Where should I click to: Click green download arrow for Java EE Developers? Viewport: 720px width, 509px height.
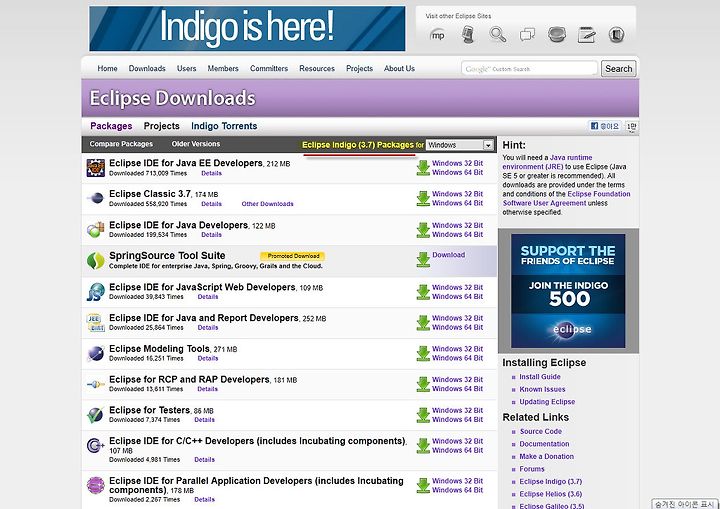[423, 168]
